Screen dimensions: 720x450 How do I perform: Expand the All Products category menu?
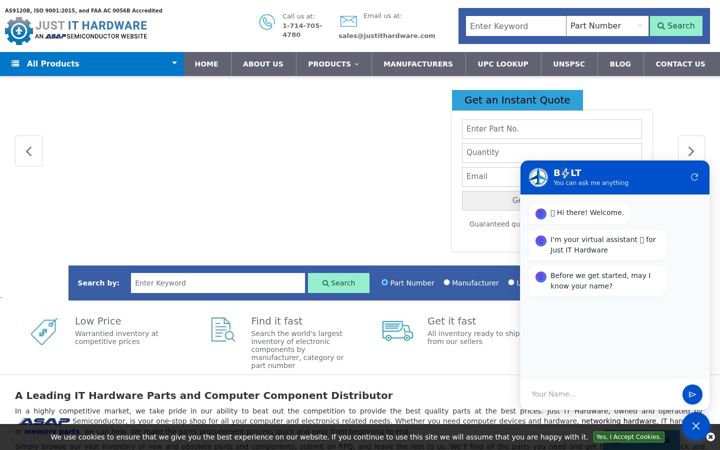pos(92,64)
